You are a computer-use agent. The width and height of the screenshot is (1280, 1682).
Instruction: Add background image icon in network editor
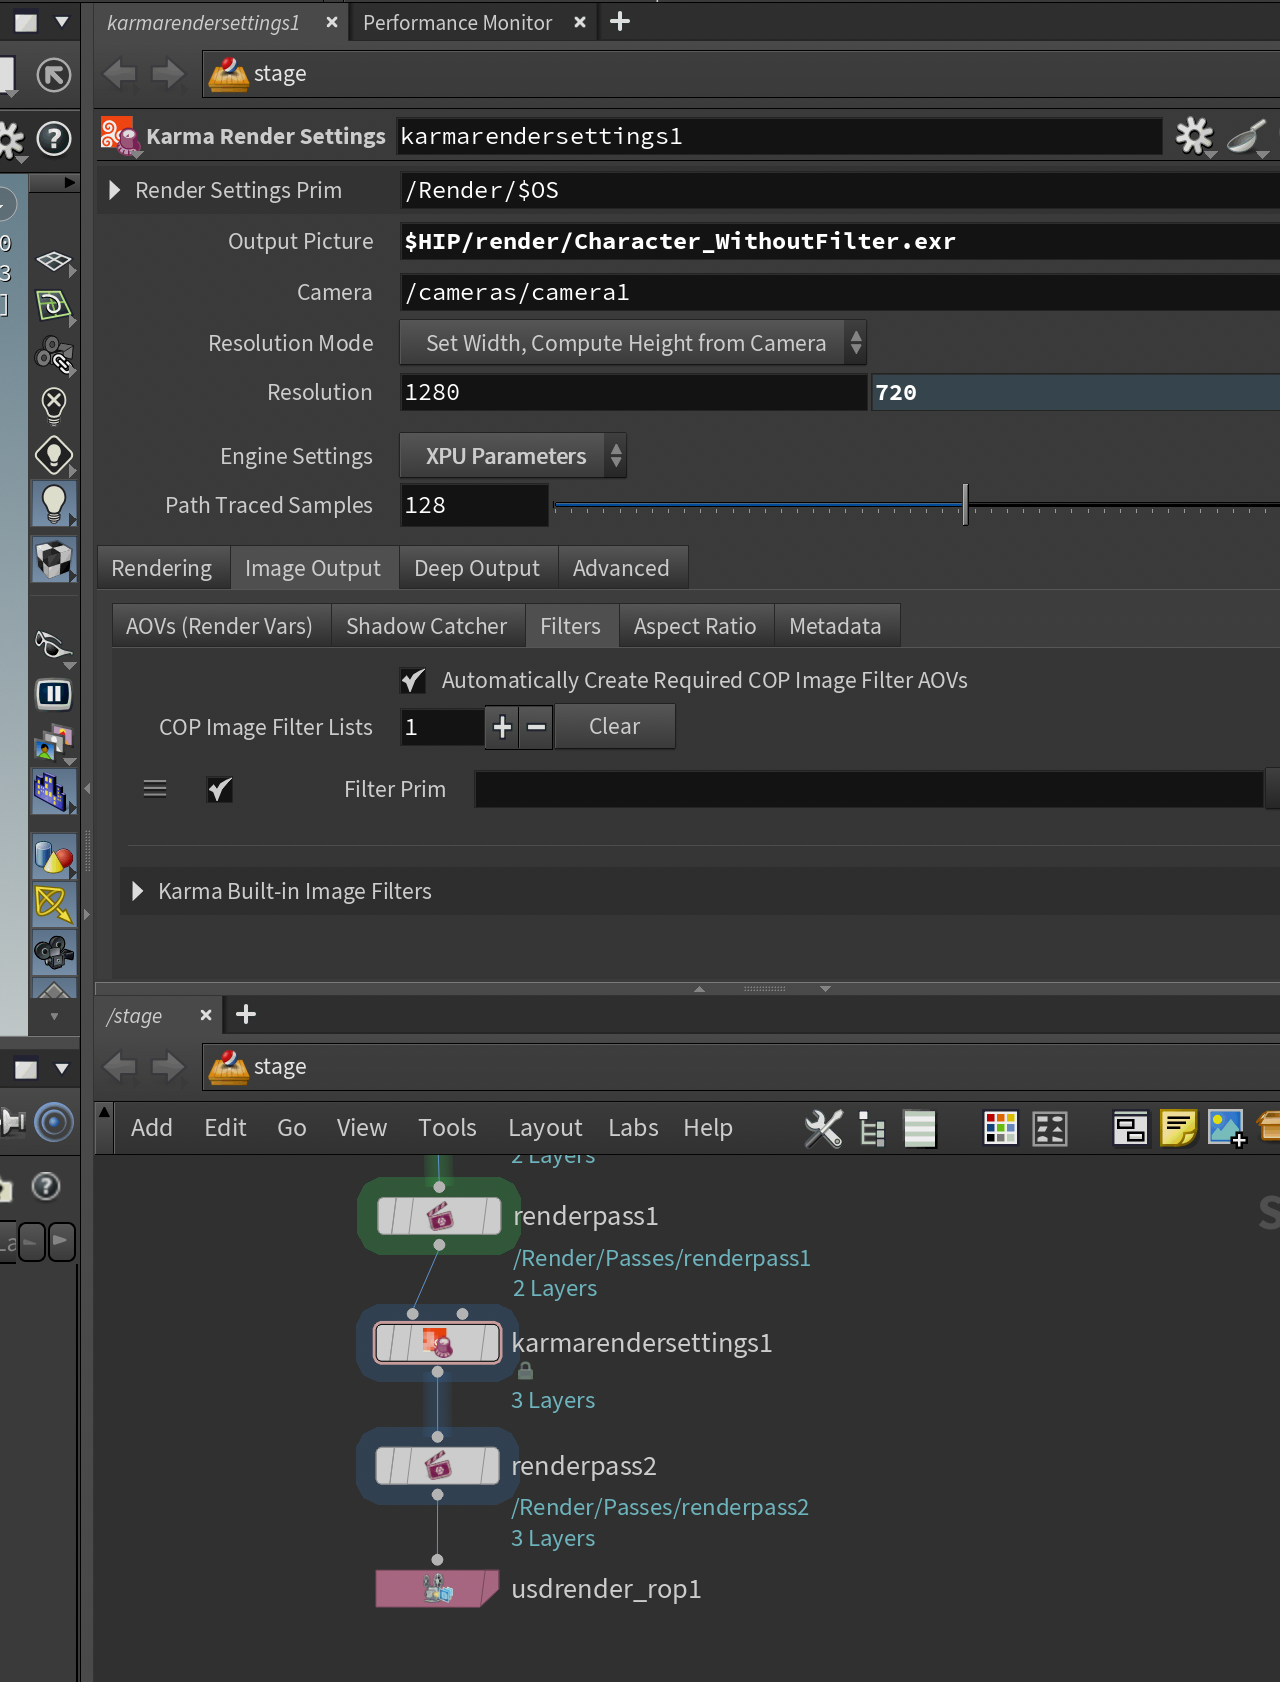(1226, 1129)
